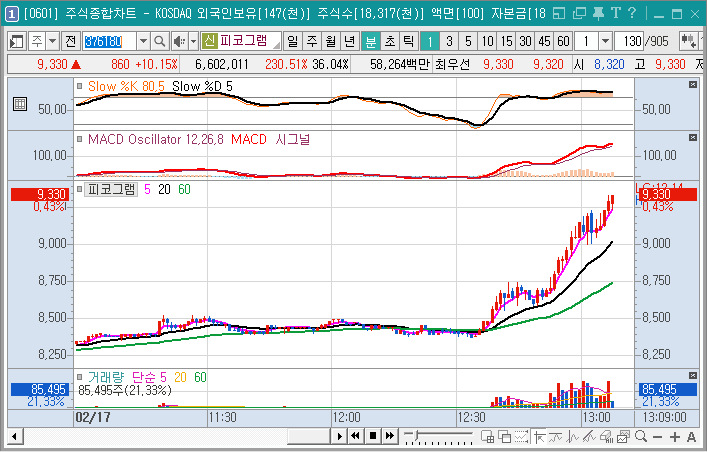This screenshot has height=452, width=707.
Task: Close the 거래량 volume panel
Action: point(693,375)
